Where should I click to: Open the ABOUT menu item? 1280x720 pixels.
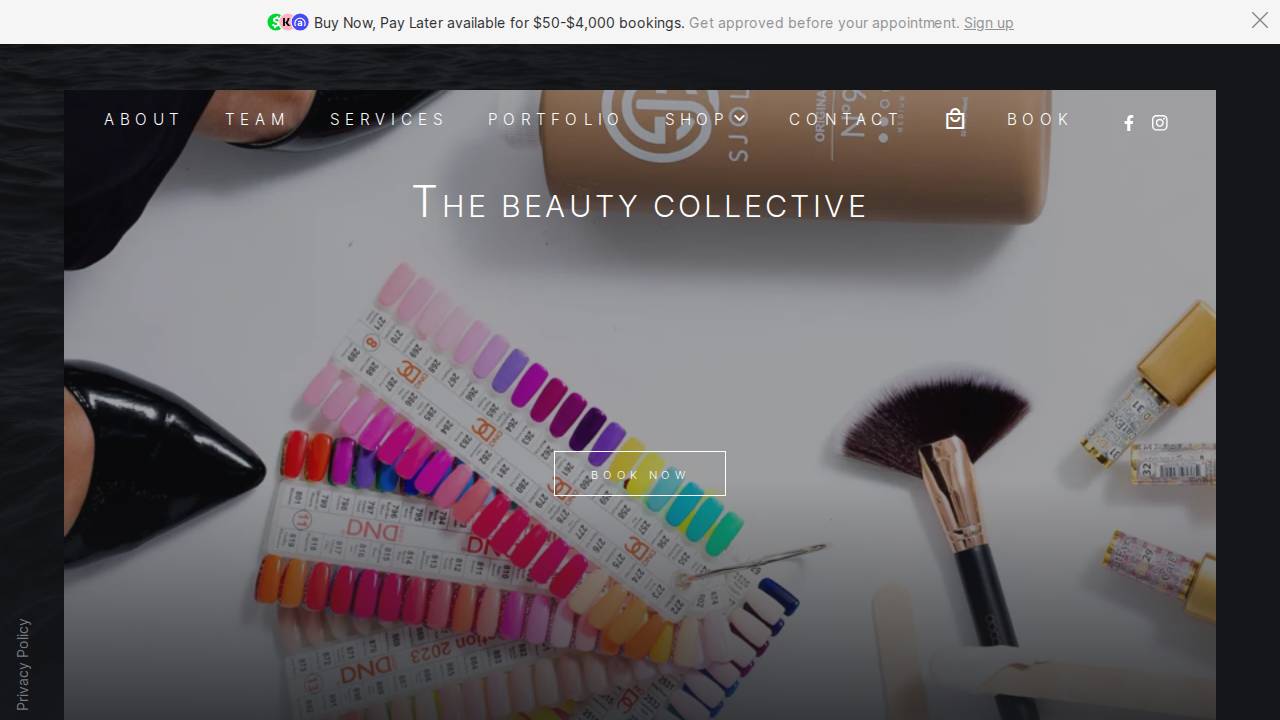(x=143, y=119)
